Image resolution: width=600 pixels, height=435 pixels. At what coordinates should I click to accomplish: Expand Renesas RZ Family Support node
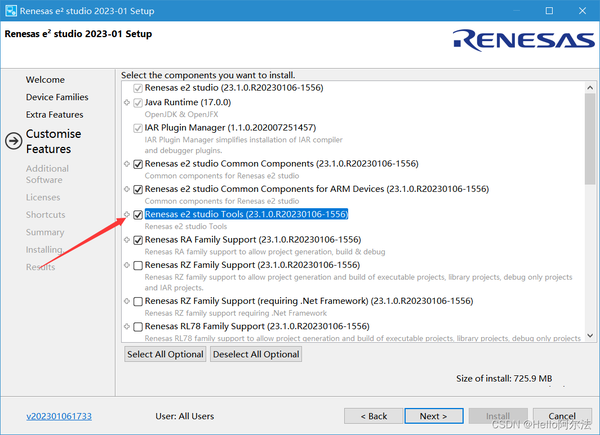127,265
